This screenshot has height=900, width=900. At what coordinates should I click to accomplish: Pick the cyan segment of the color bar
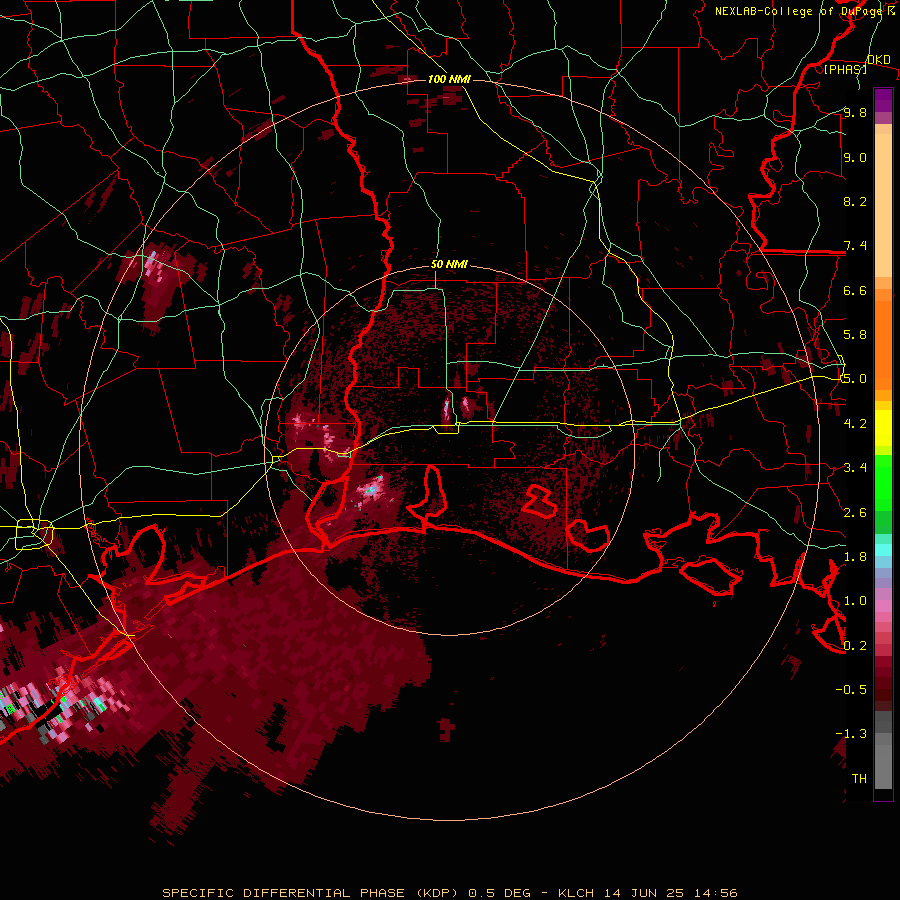883,550
